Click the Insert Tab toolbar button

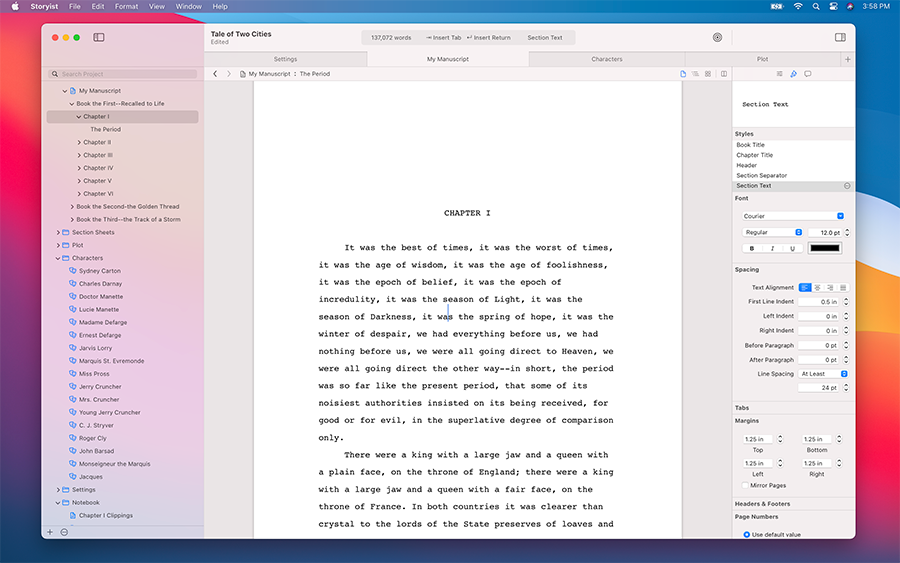tap(444, 37)
